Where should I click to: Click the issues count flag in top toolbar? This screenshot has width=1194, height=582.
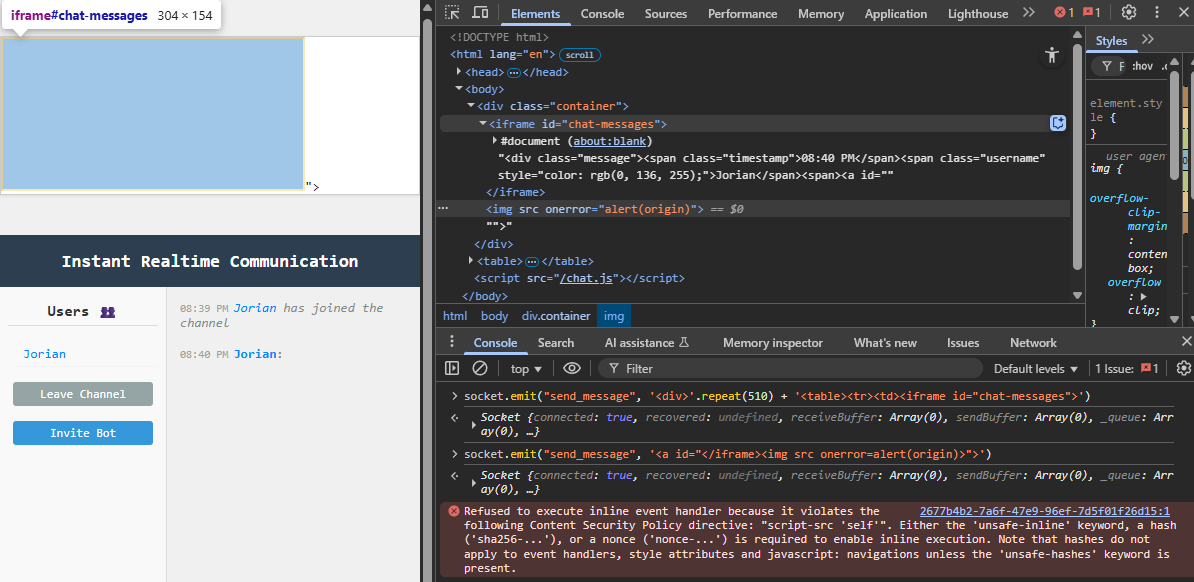point(1090,12)
